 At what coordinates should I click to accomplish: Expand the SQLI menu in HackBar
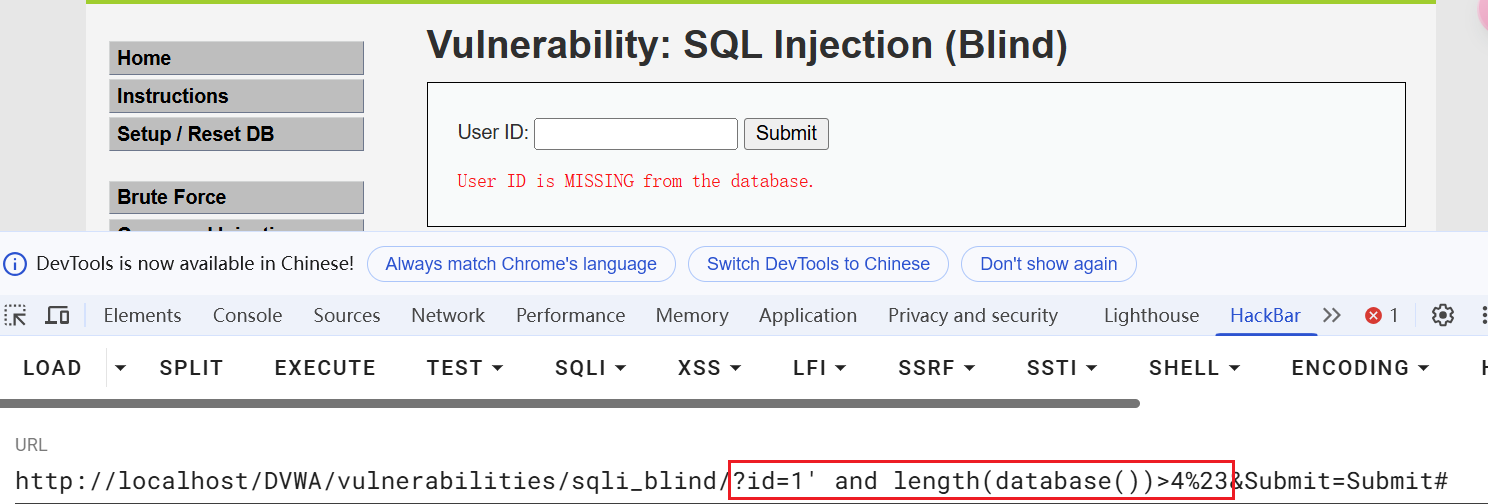(590, 368)
